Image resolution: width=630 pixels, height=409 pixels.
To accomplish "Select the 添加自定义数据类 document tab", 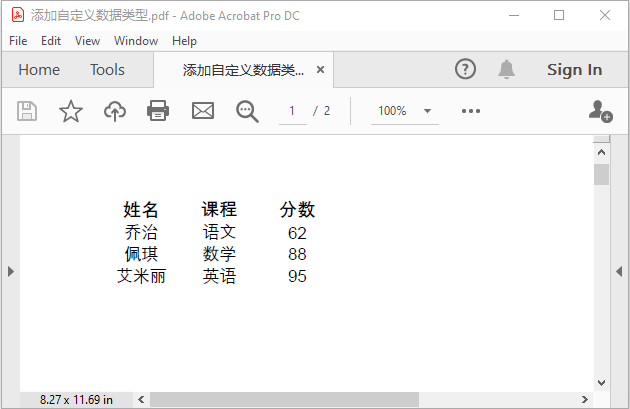I will click(x=243, y=70).
